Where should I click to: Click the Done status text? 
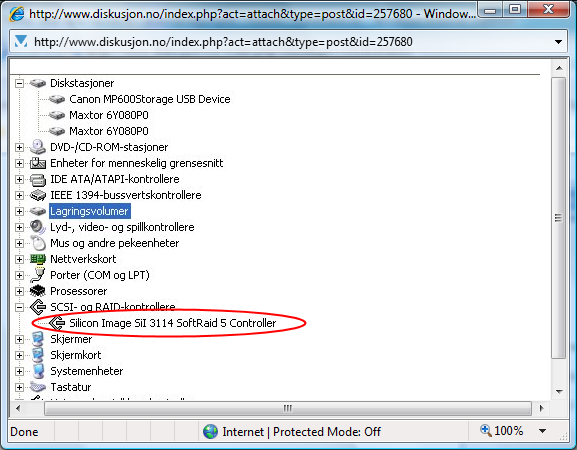(x=24, y=432)
